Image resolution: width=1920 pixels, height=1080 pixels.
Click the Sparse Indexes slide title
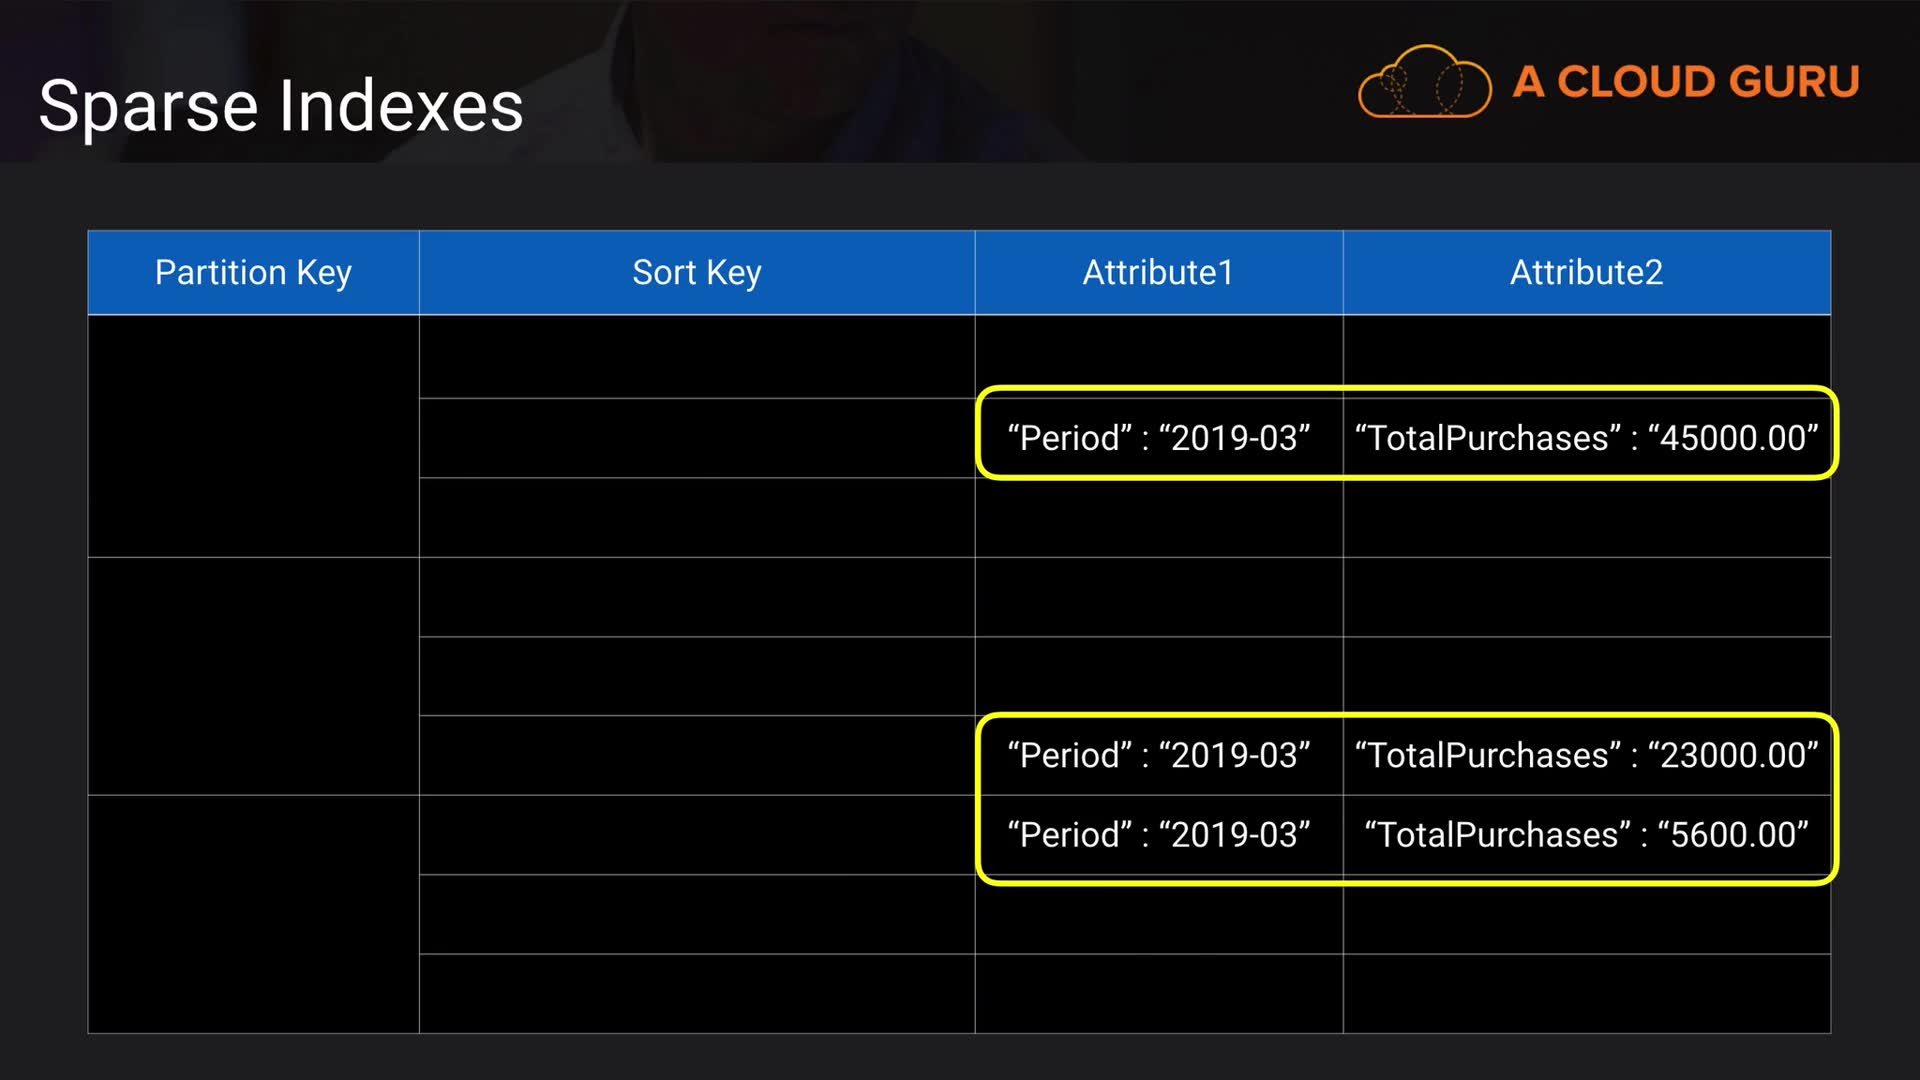click(x=281, y=106)
